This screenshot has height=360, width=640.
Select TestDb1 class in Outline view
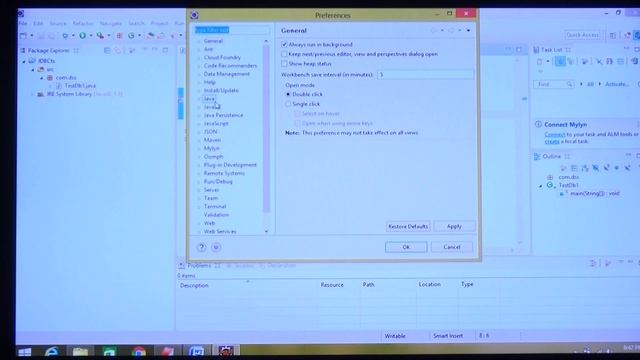click(569, 185)
